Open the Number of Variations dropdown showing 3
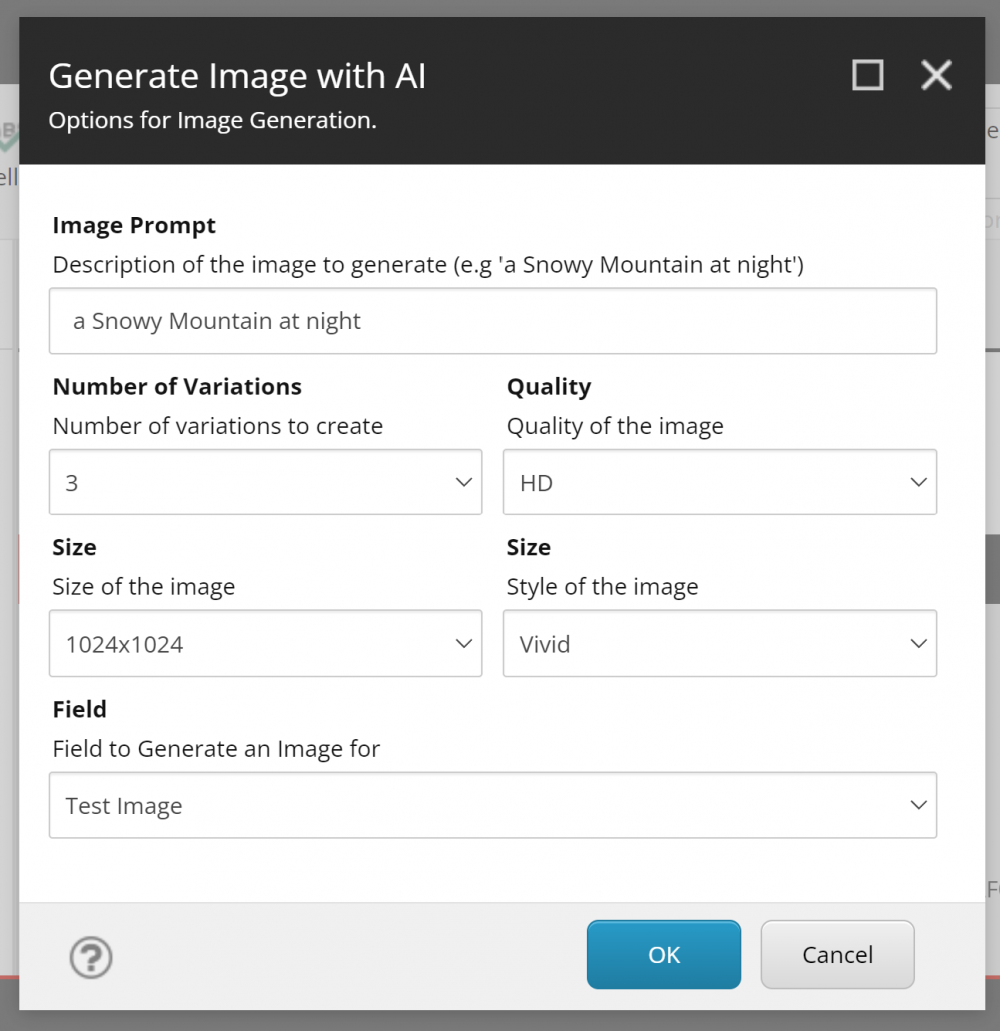1000x1031 pixels. point(266,482)
